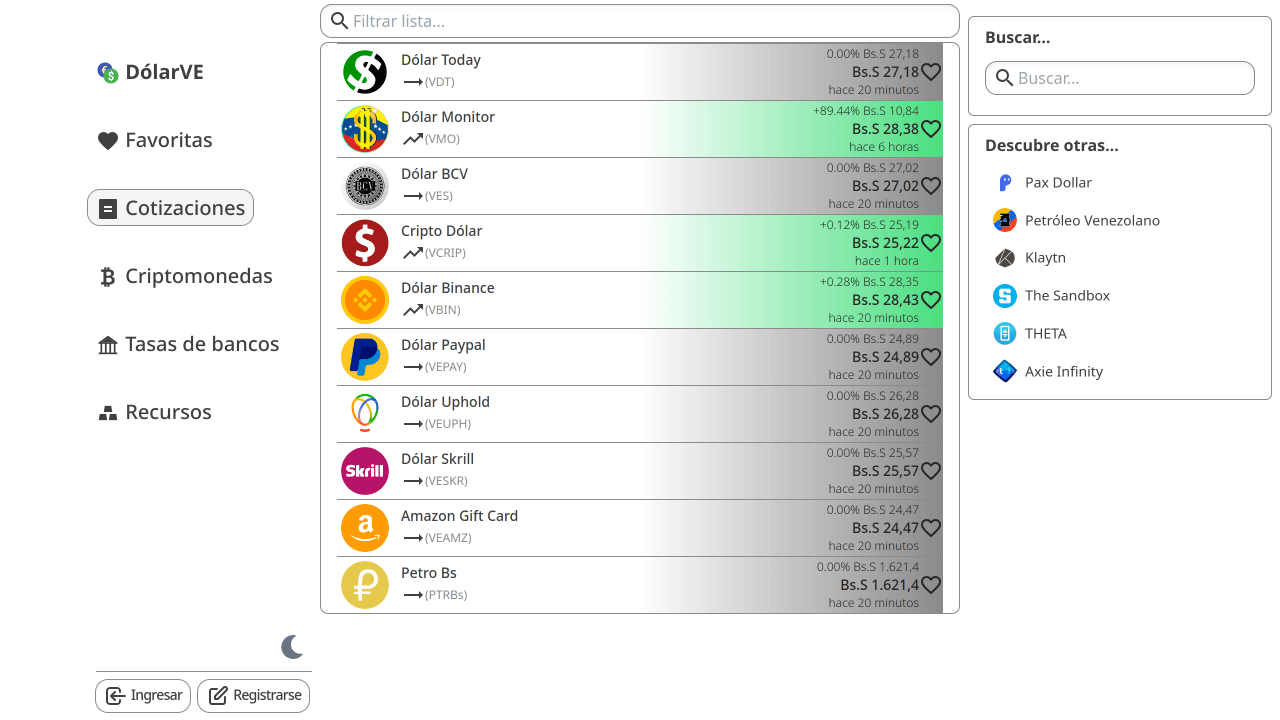Click the Dólar BCV name text
This screenshot has width=1280, height=720.
434,174
